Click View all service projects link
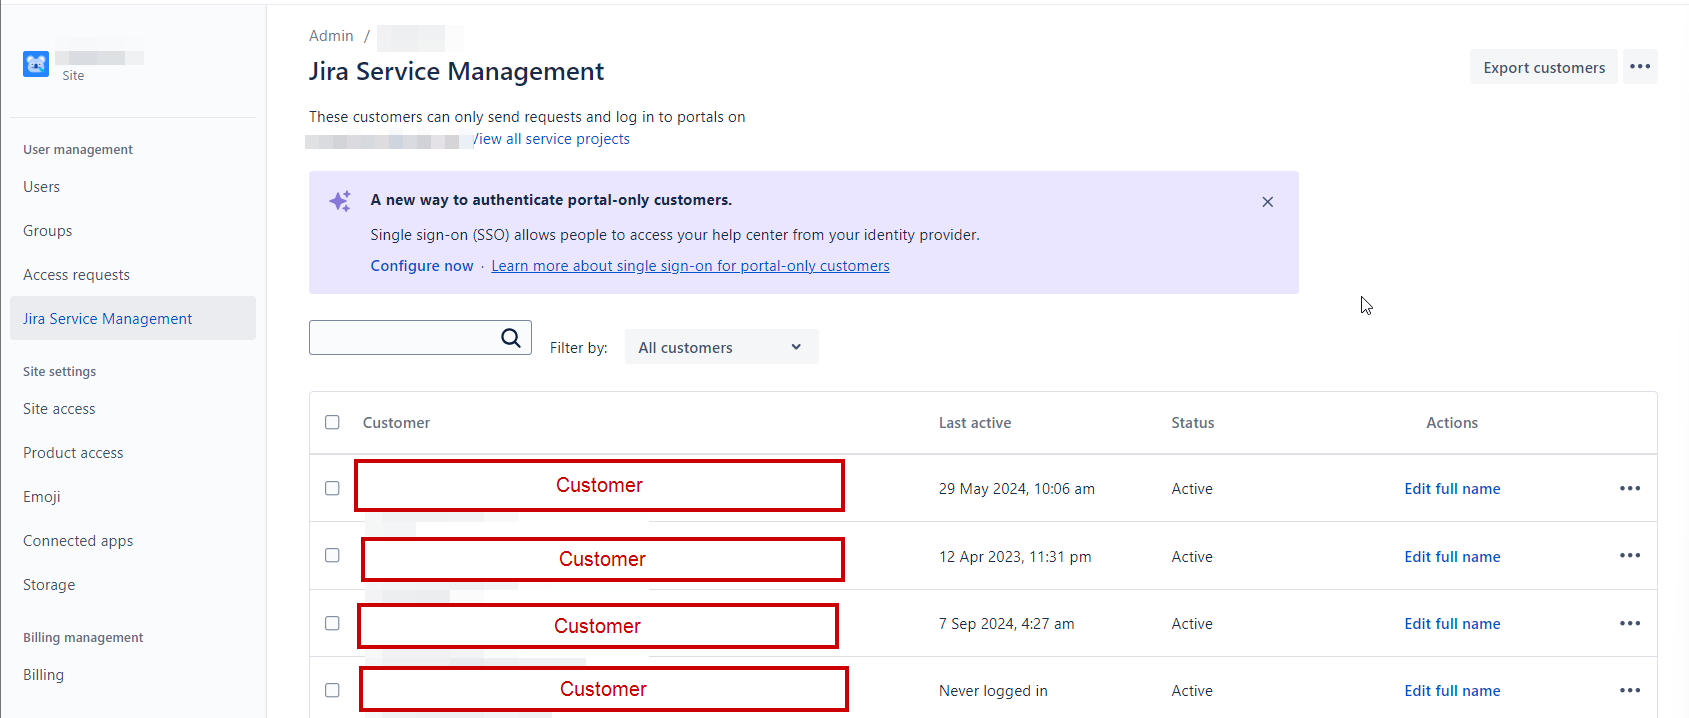The width and height of the screenshot is (1689, 718). 551,139
